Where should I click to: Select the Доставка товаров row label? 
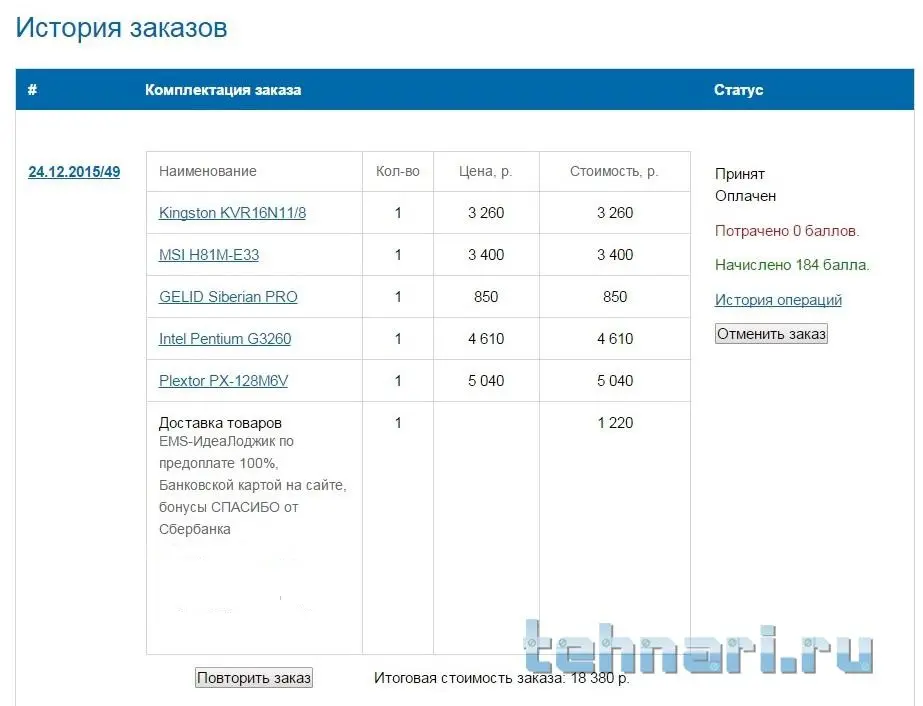pyautogui.click(x=220, y=423)
